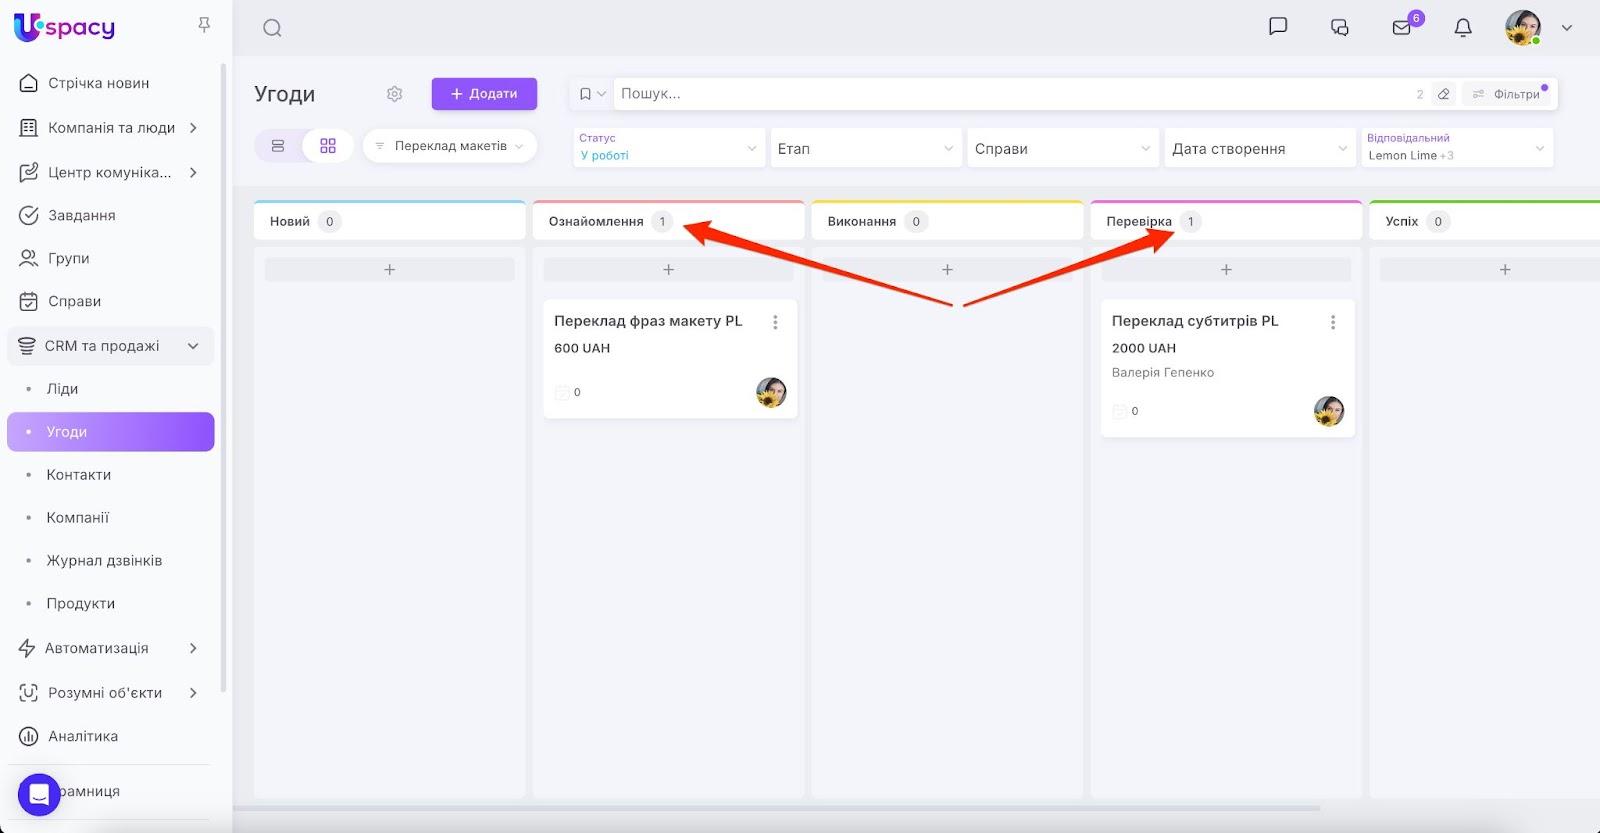
Task: Open the Переклад субтитрів PL deal
Action: point(1195,321)
